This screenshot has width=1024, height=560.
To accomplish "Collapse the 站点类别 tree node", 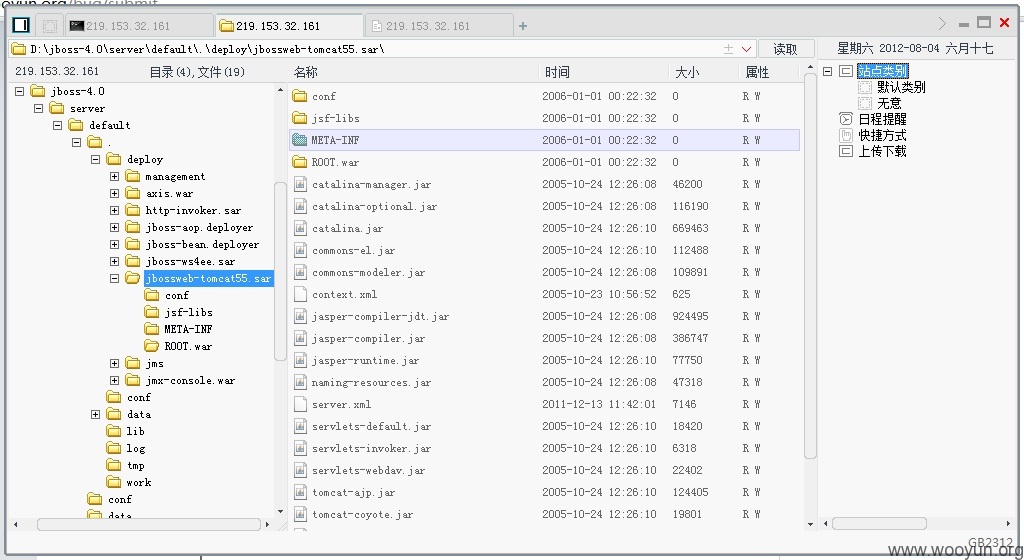I will click(827, 71).
